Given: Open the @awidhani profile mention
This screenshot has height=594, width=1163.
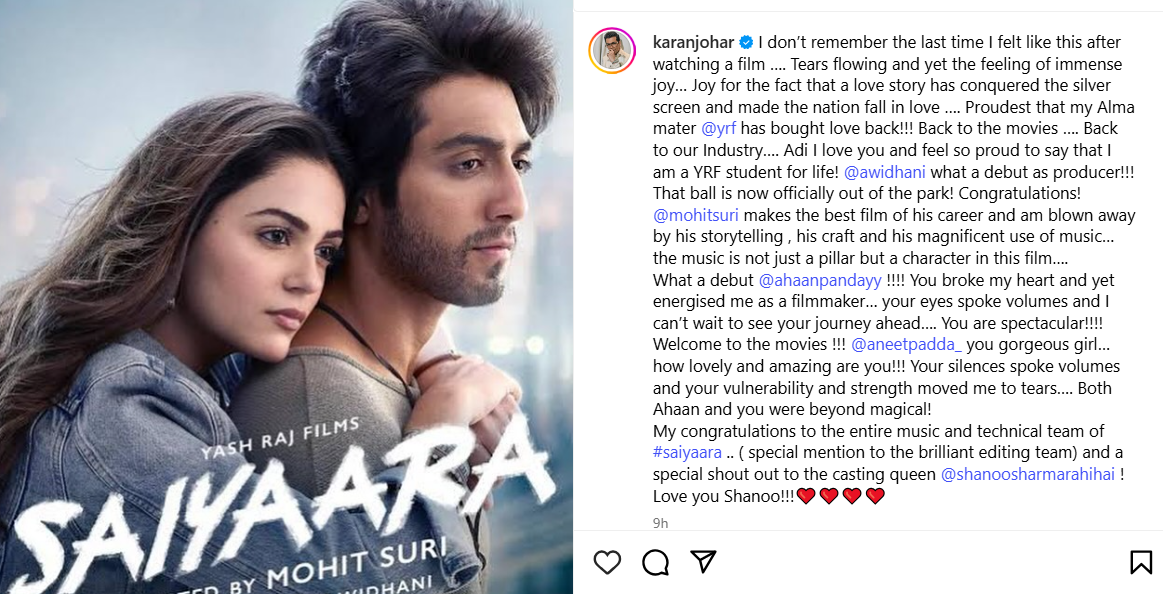Looking at the screenshot, I should (884, 172).
